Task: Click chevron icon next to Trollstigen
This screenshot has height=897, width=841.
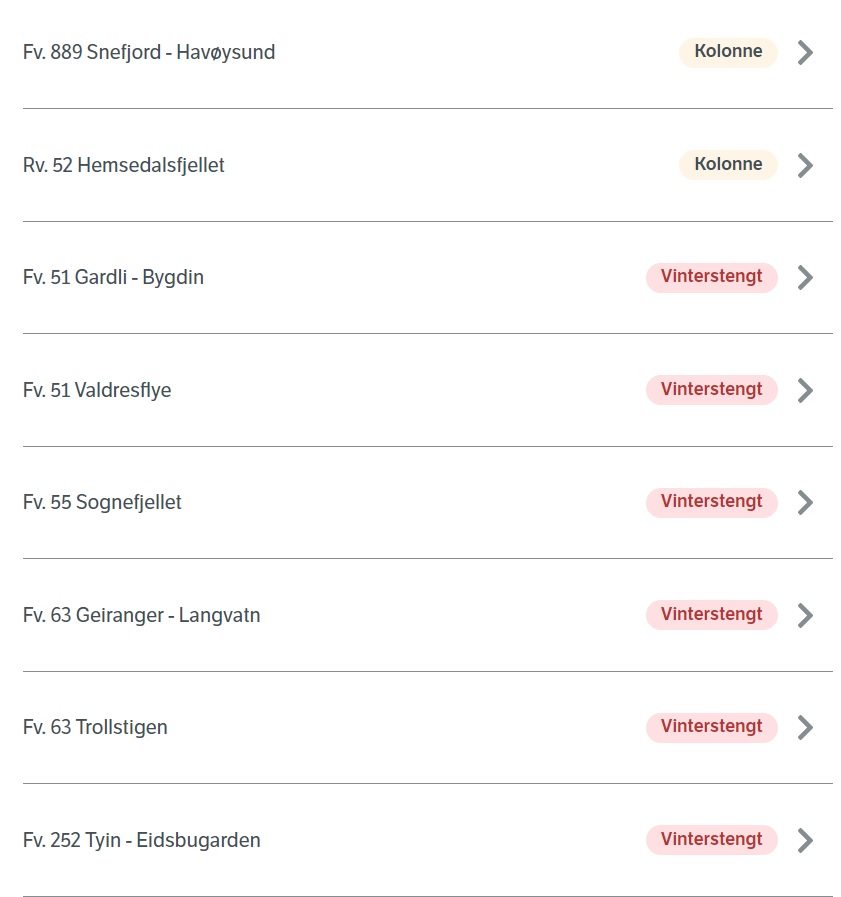Action: click(805, 728)
